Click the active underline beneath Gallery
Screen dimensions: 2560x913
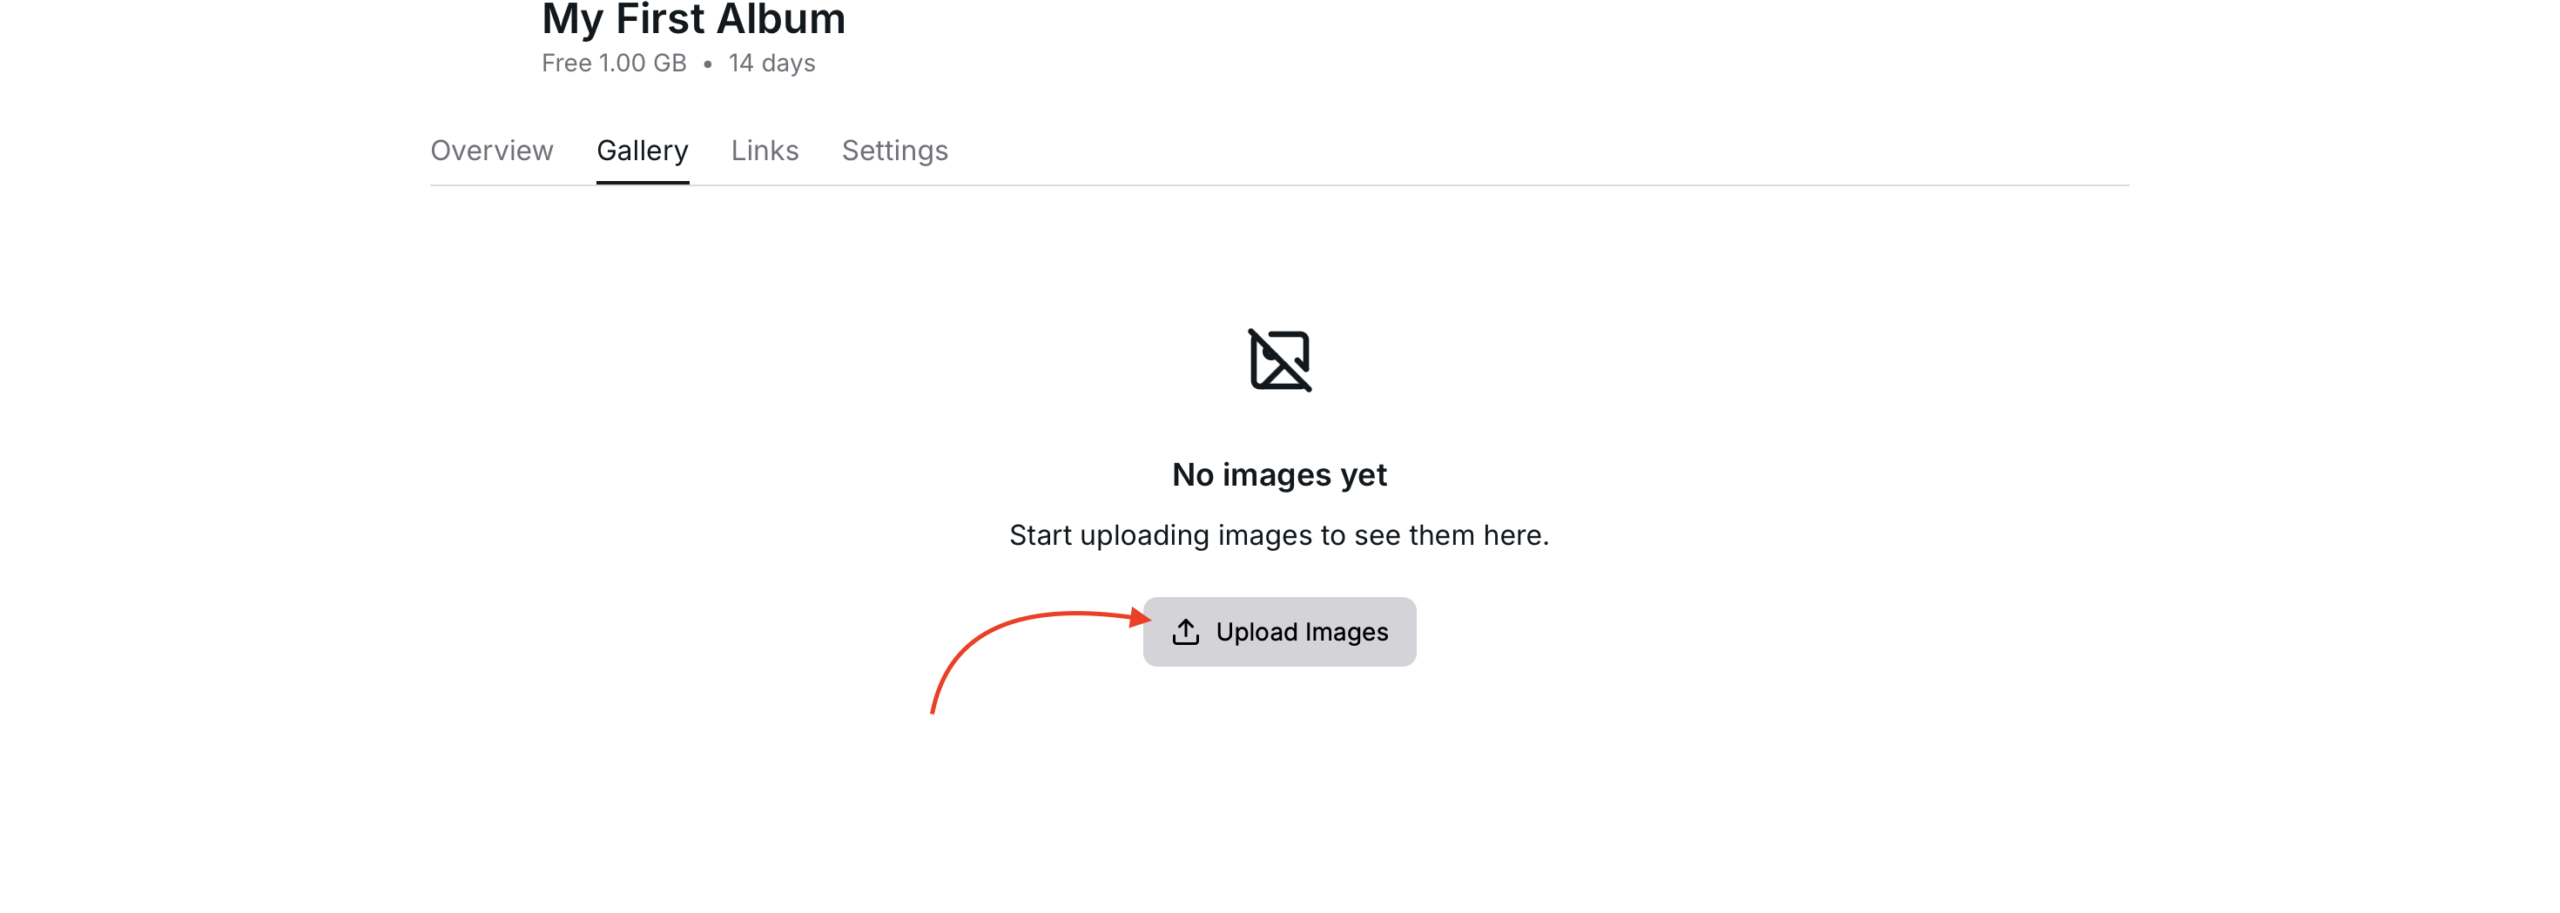[642, 183]
